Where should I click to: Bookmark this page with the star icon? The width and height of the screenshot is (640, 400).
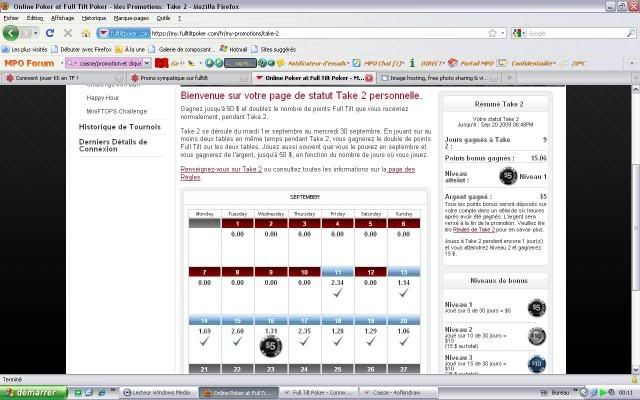click(x=493, y=33)
